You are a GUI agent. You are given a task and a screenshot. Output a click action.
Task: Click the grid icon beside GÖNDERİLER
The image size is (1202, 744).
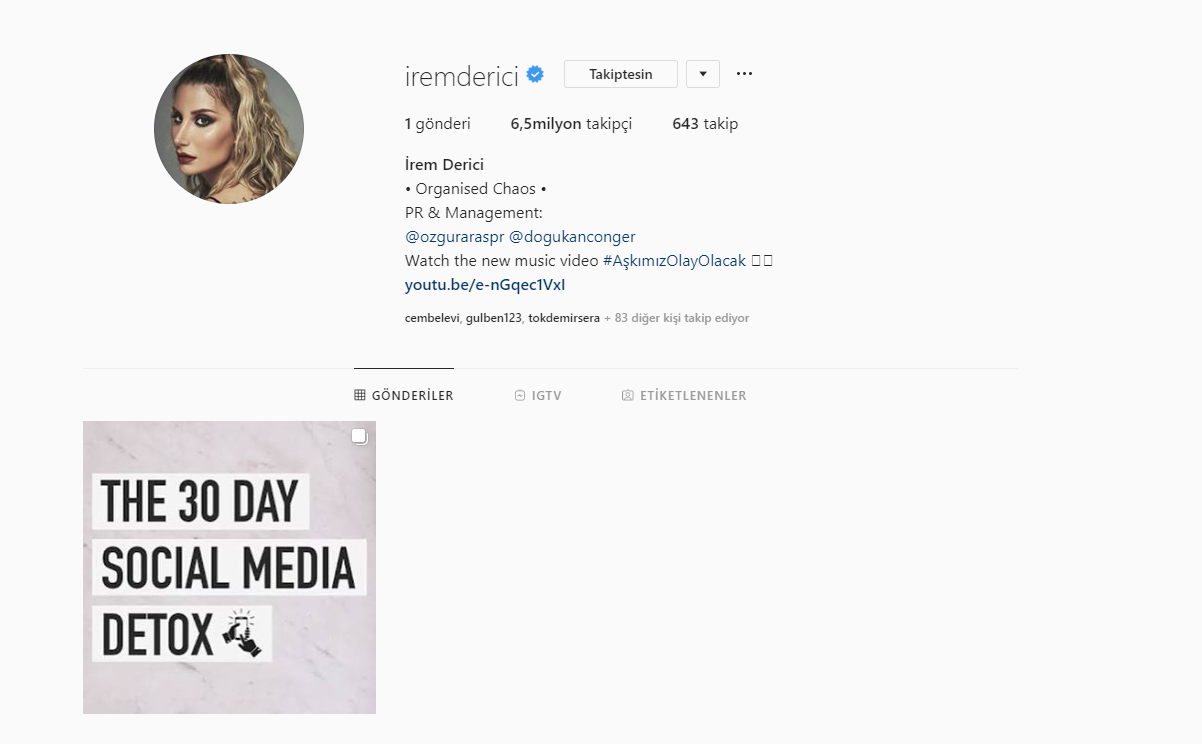point(360,395)
